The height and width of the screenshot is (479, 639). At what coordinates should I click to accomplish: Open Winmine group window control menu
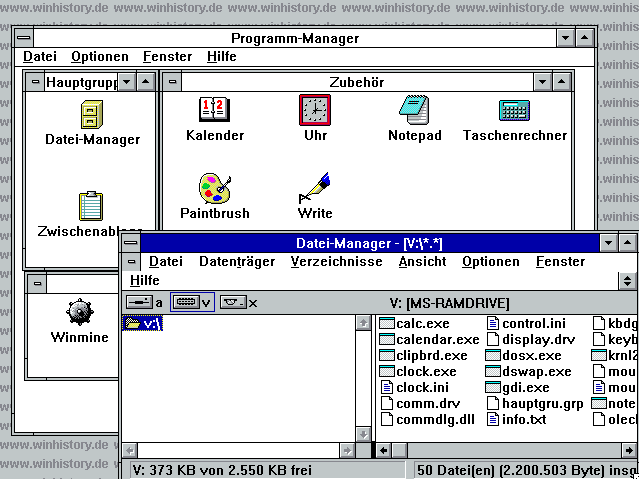click(x=37, y=283)
